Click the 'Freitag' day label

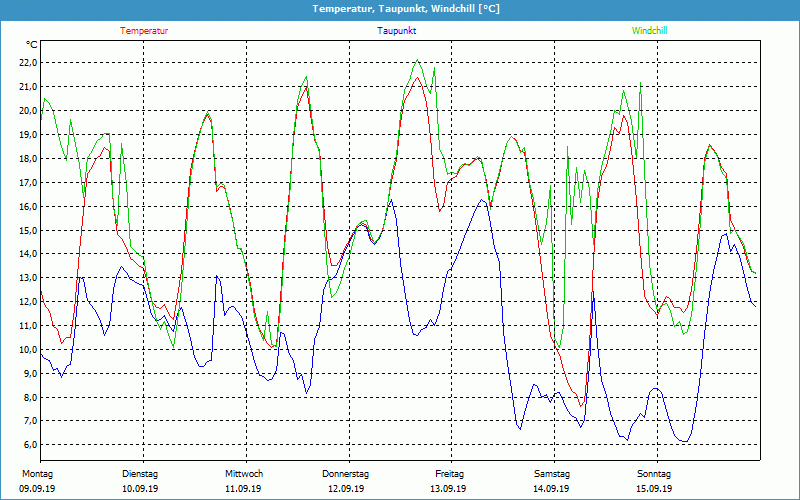point(449,474)
